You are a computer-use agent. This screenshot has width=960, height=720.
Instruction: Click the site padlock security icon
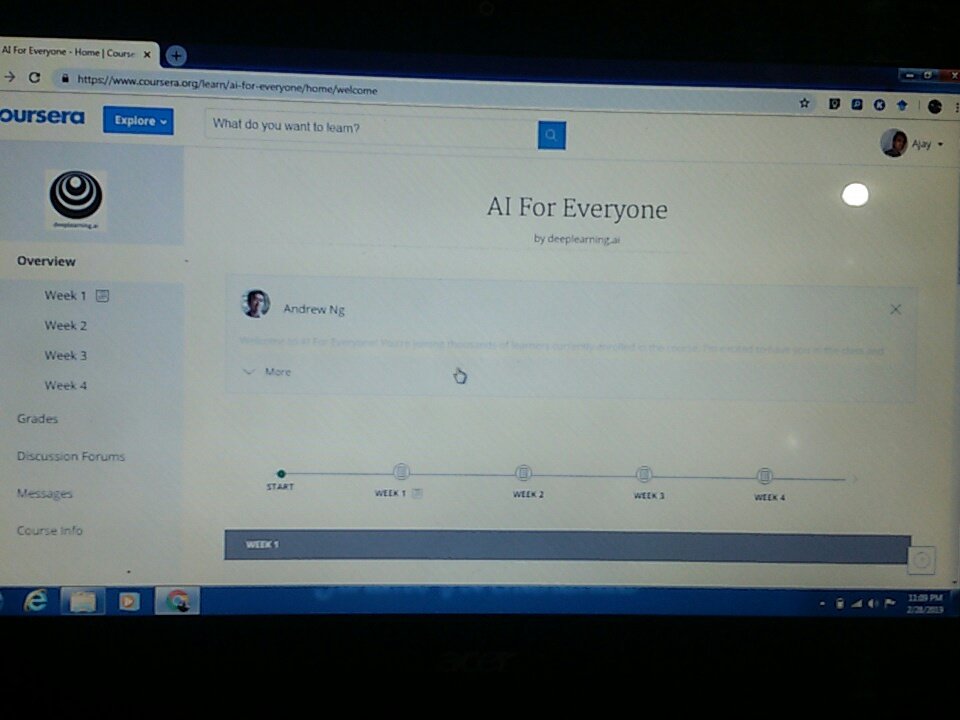tap(65, 78)
